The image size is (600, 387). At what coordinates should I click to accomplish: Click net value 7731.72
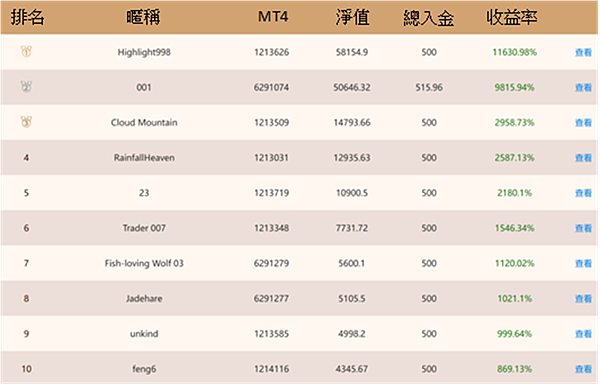[352, 229]
